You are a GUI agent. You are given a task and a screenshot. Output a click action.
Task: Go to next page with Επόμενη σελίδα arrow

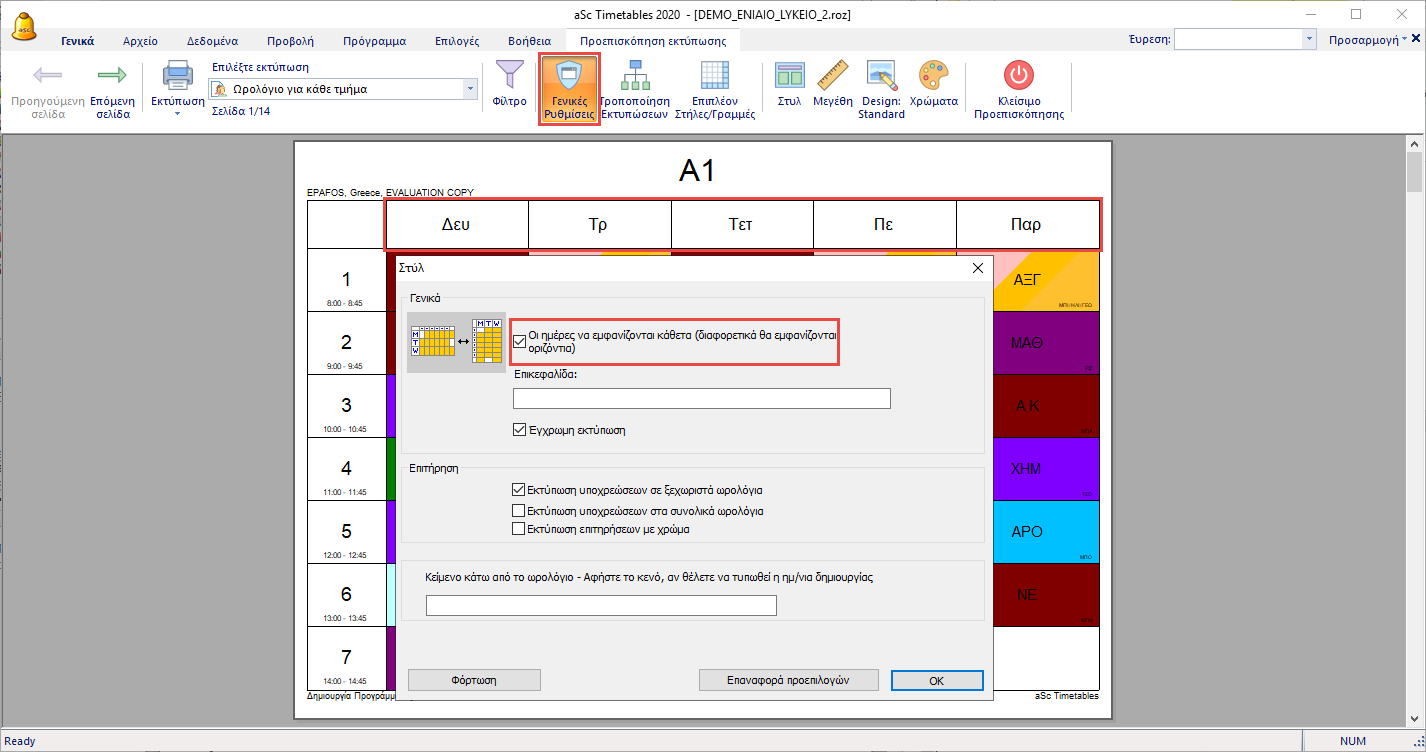point(112,76)
